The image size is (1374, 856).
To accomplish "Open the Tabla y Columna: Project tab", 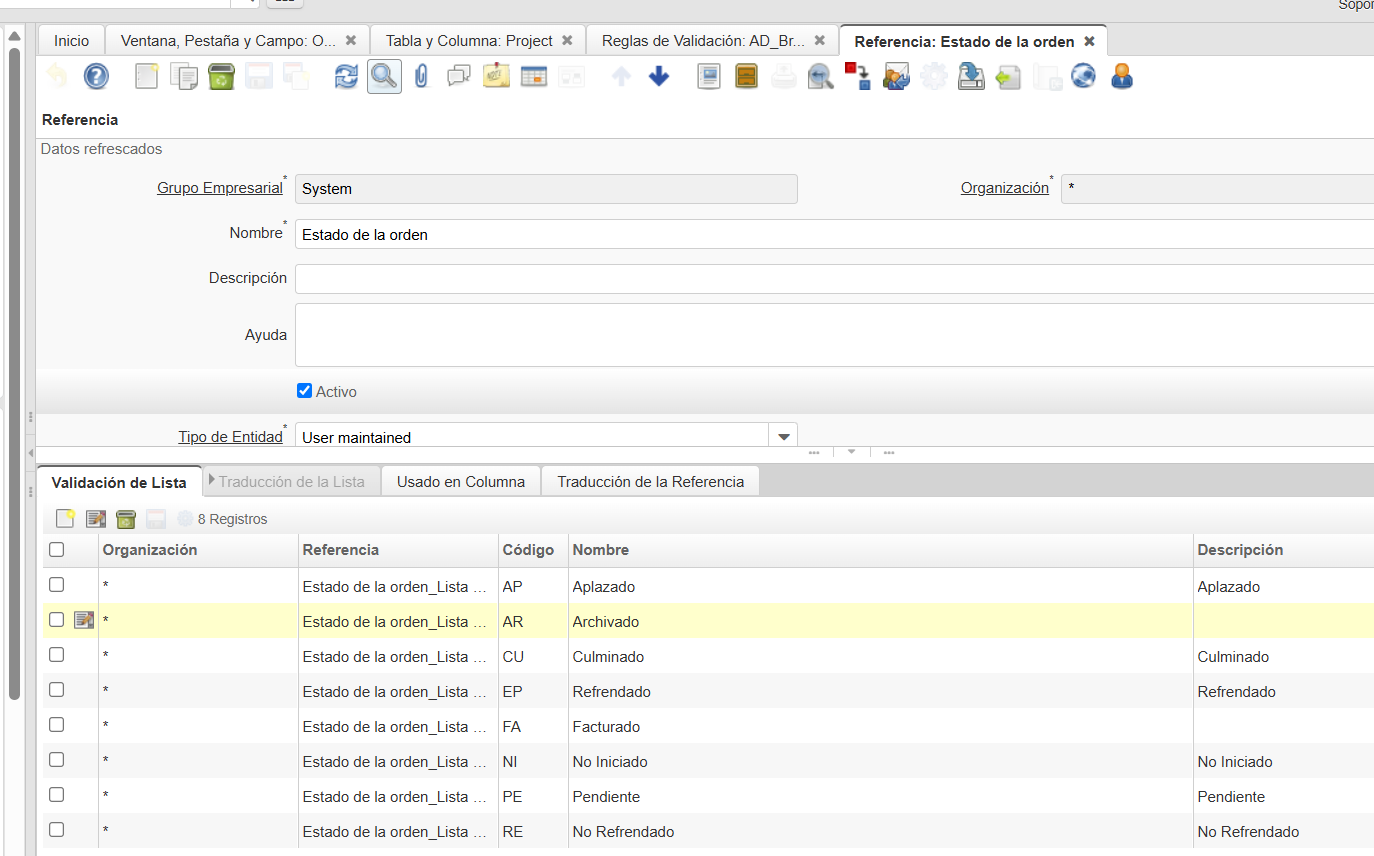I will [x=469, y=41].
